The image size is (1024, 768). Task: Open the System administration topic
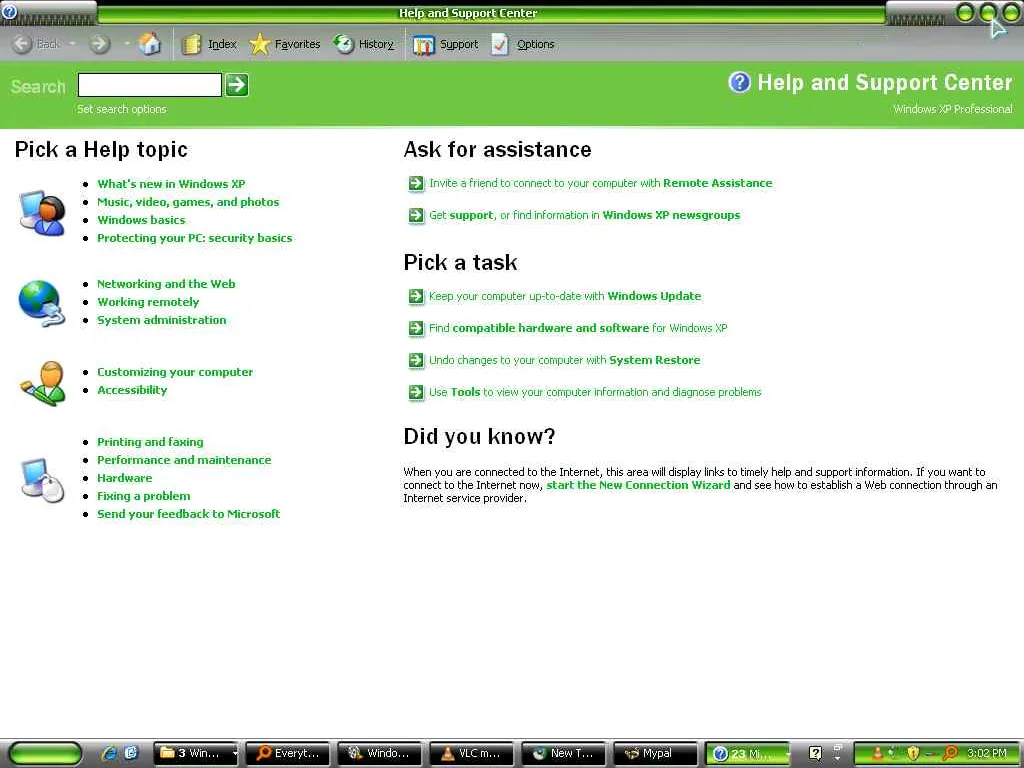click(162, 320)
